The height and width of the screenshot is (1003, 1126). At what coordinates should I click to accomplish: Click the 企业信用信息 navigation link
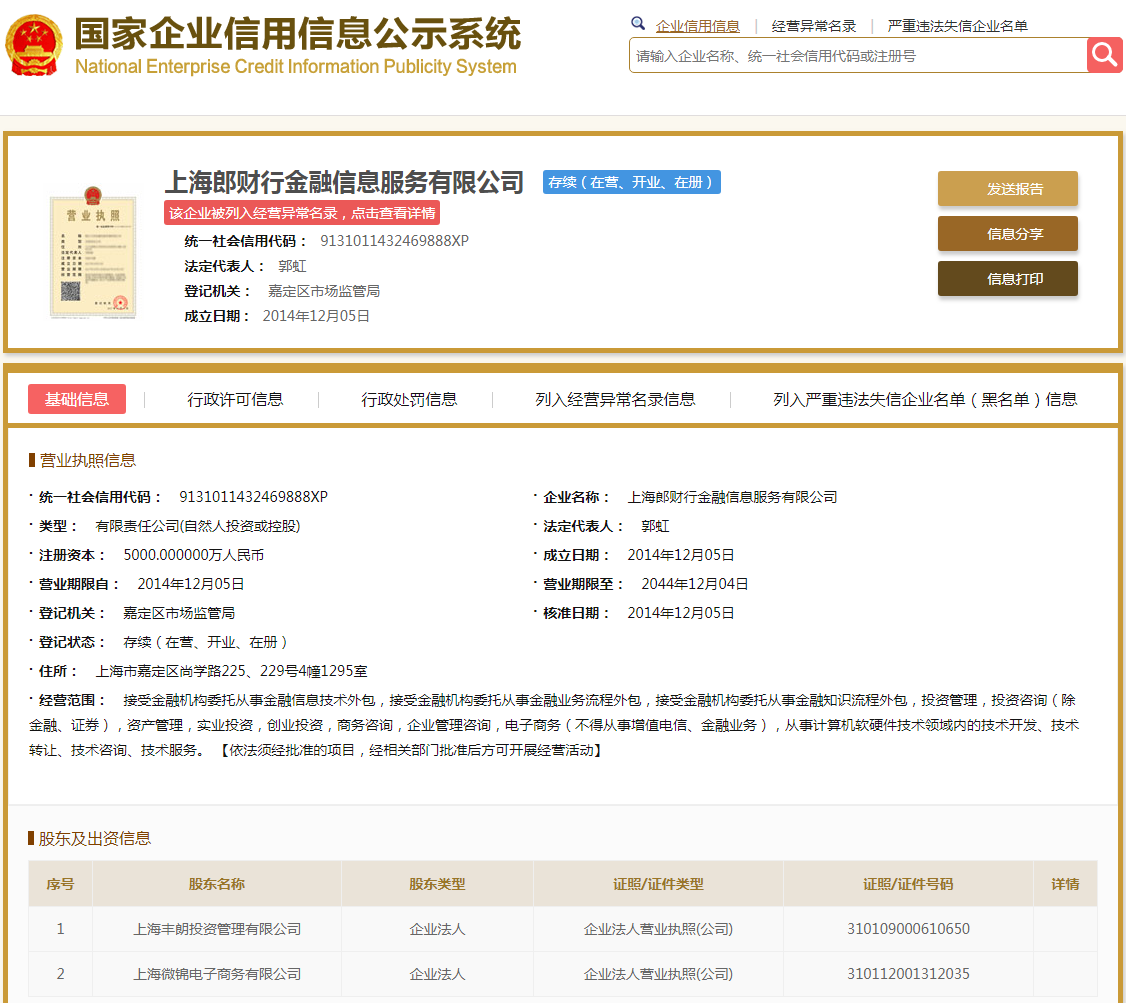(699, 25)
